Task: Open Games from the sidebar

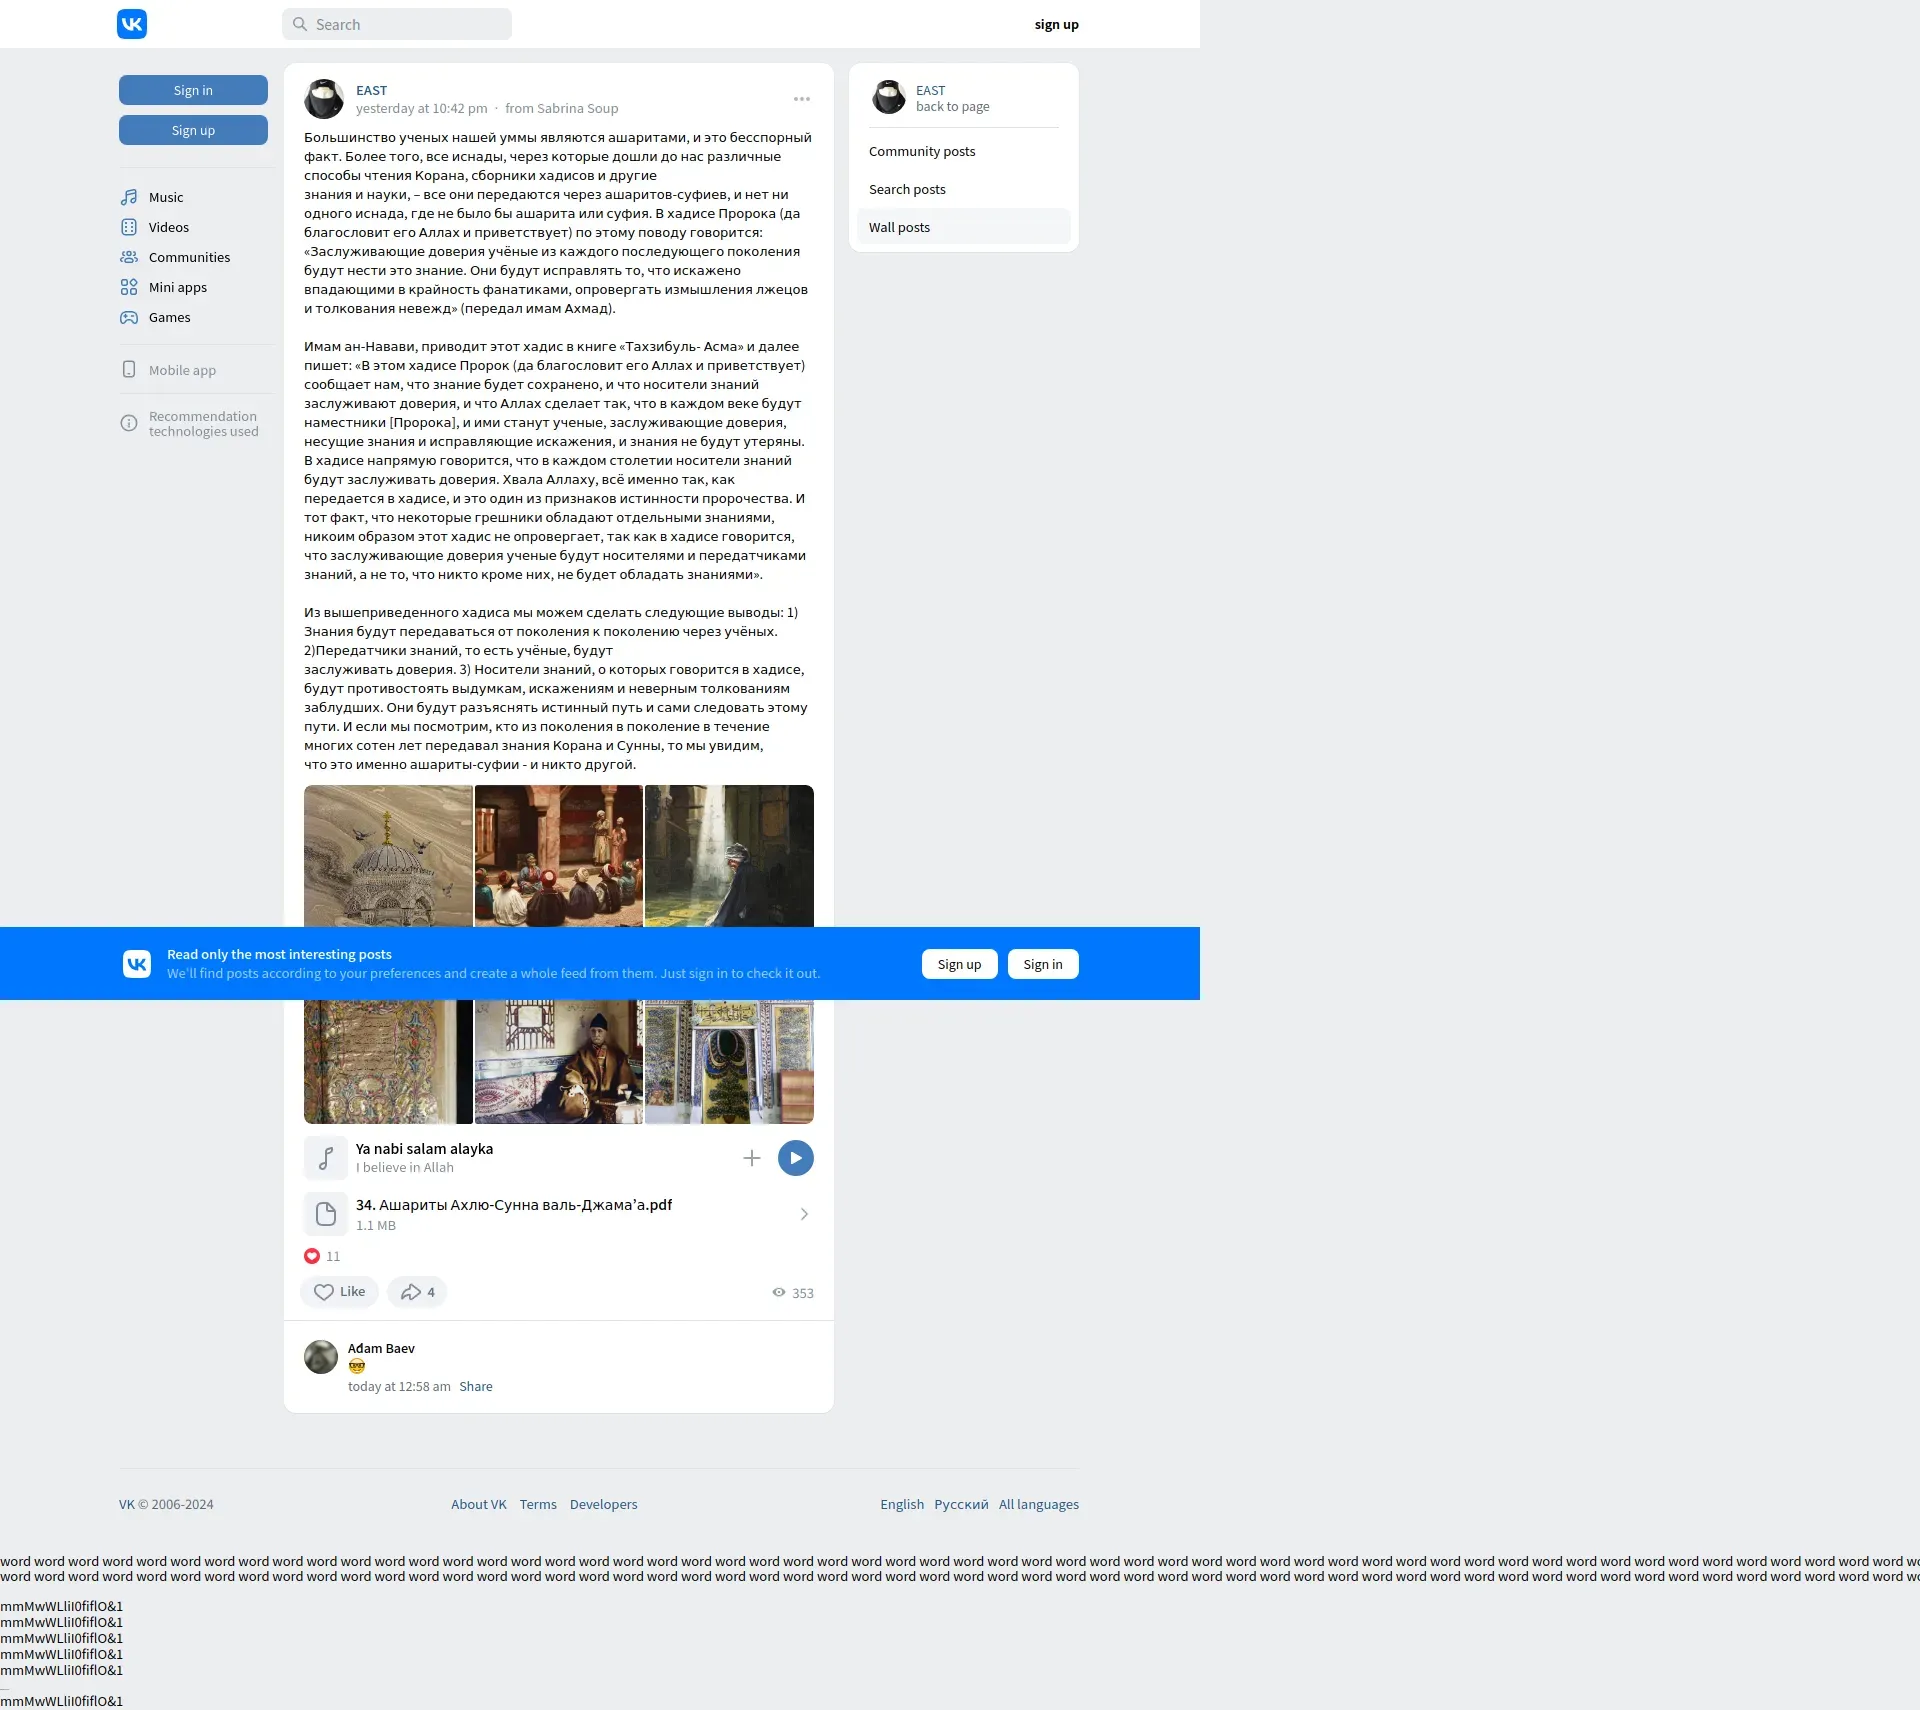Action: point(169,317)
